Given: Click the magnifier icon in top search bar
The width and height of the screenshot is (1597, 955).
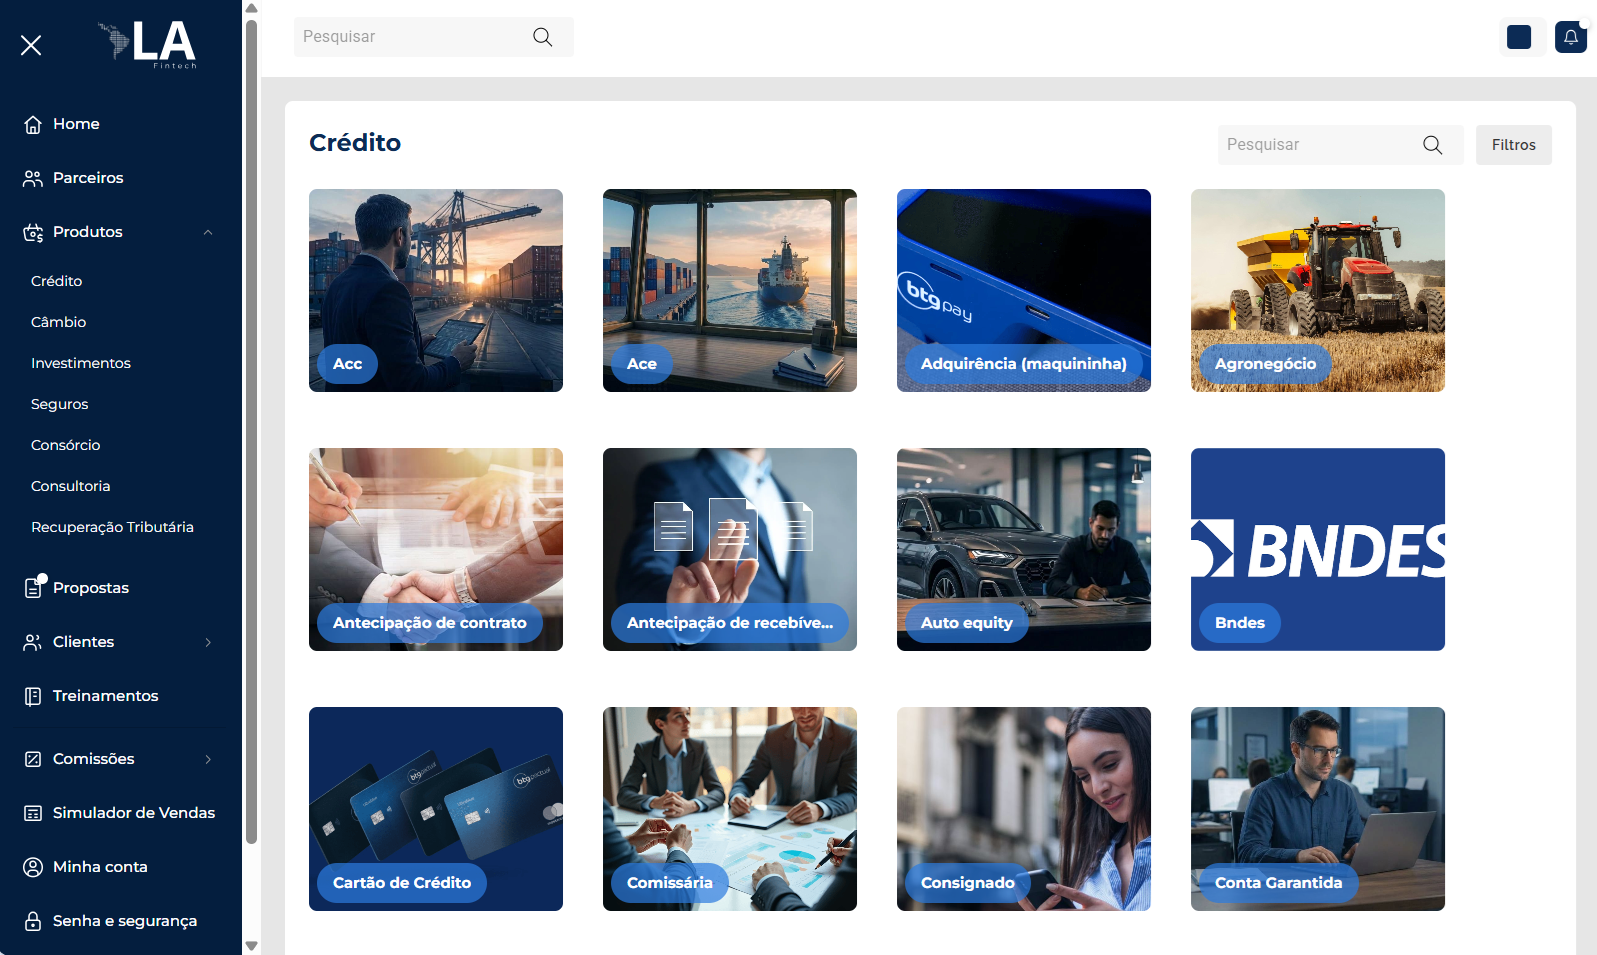Looking at the screenshot, I should [x=543, y=37].
